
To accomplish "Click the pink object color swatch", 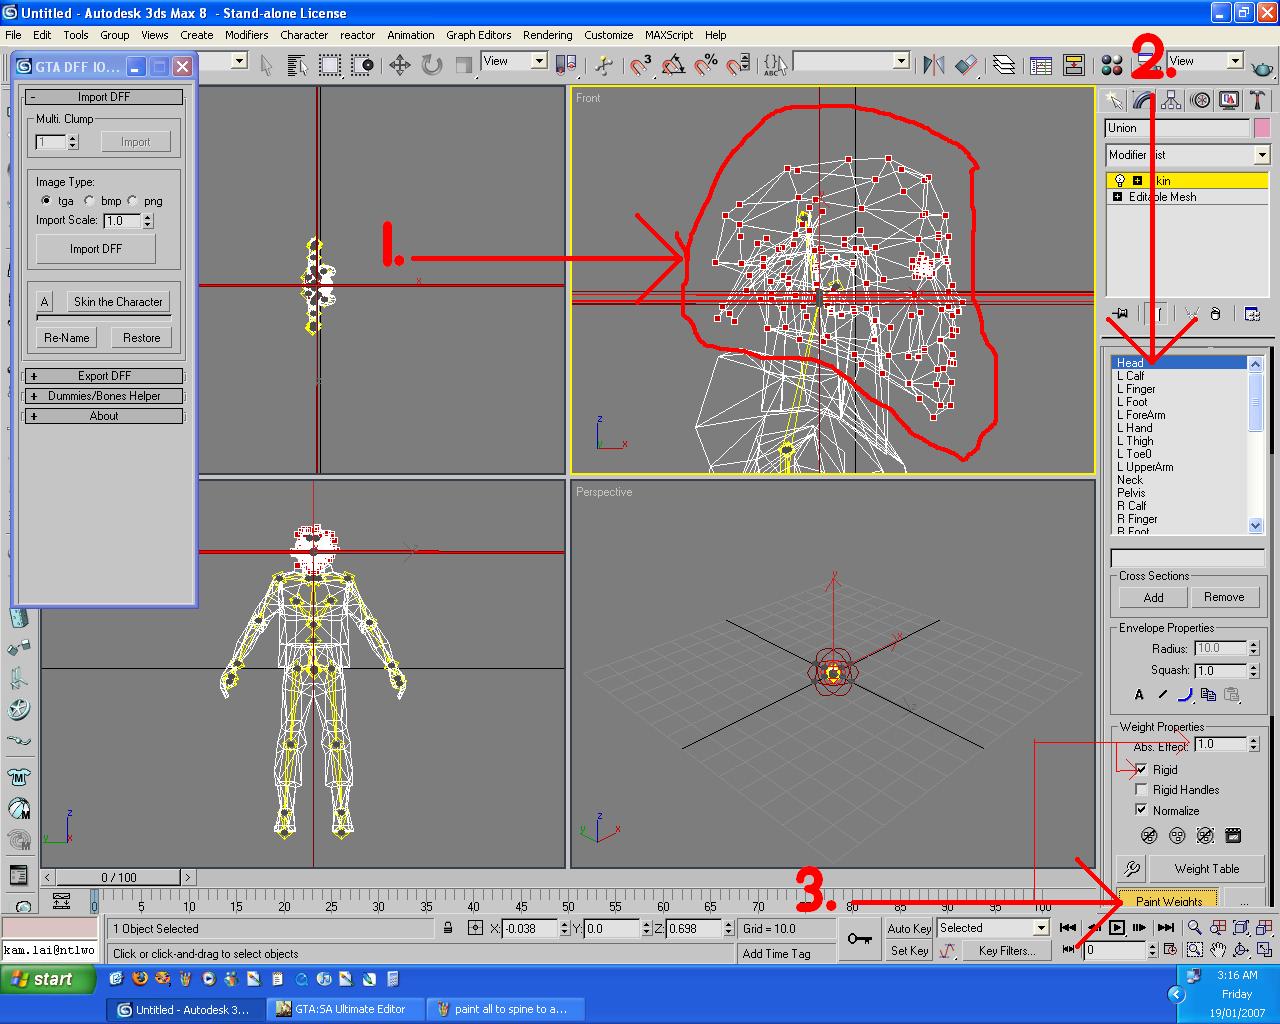I will (x=1261, y=128).
